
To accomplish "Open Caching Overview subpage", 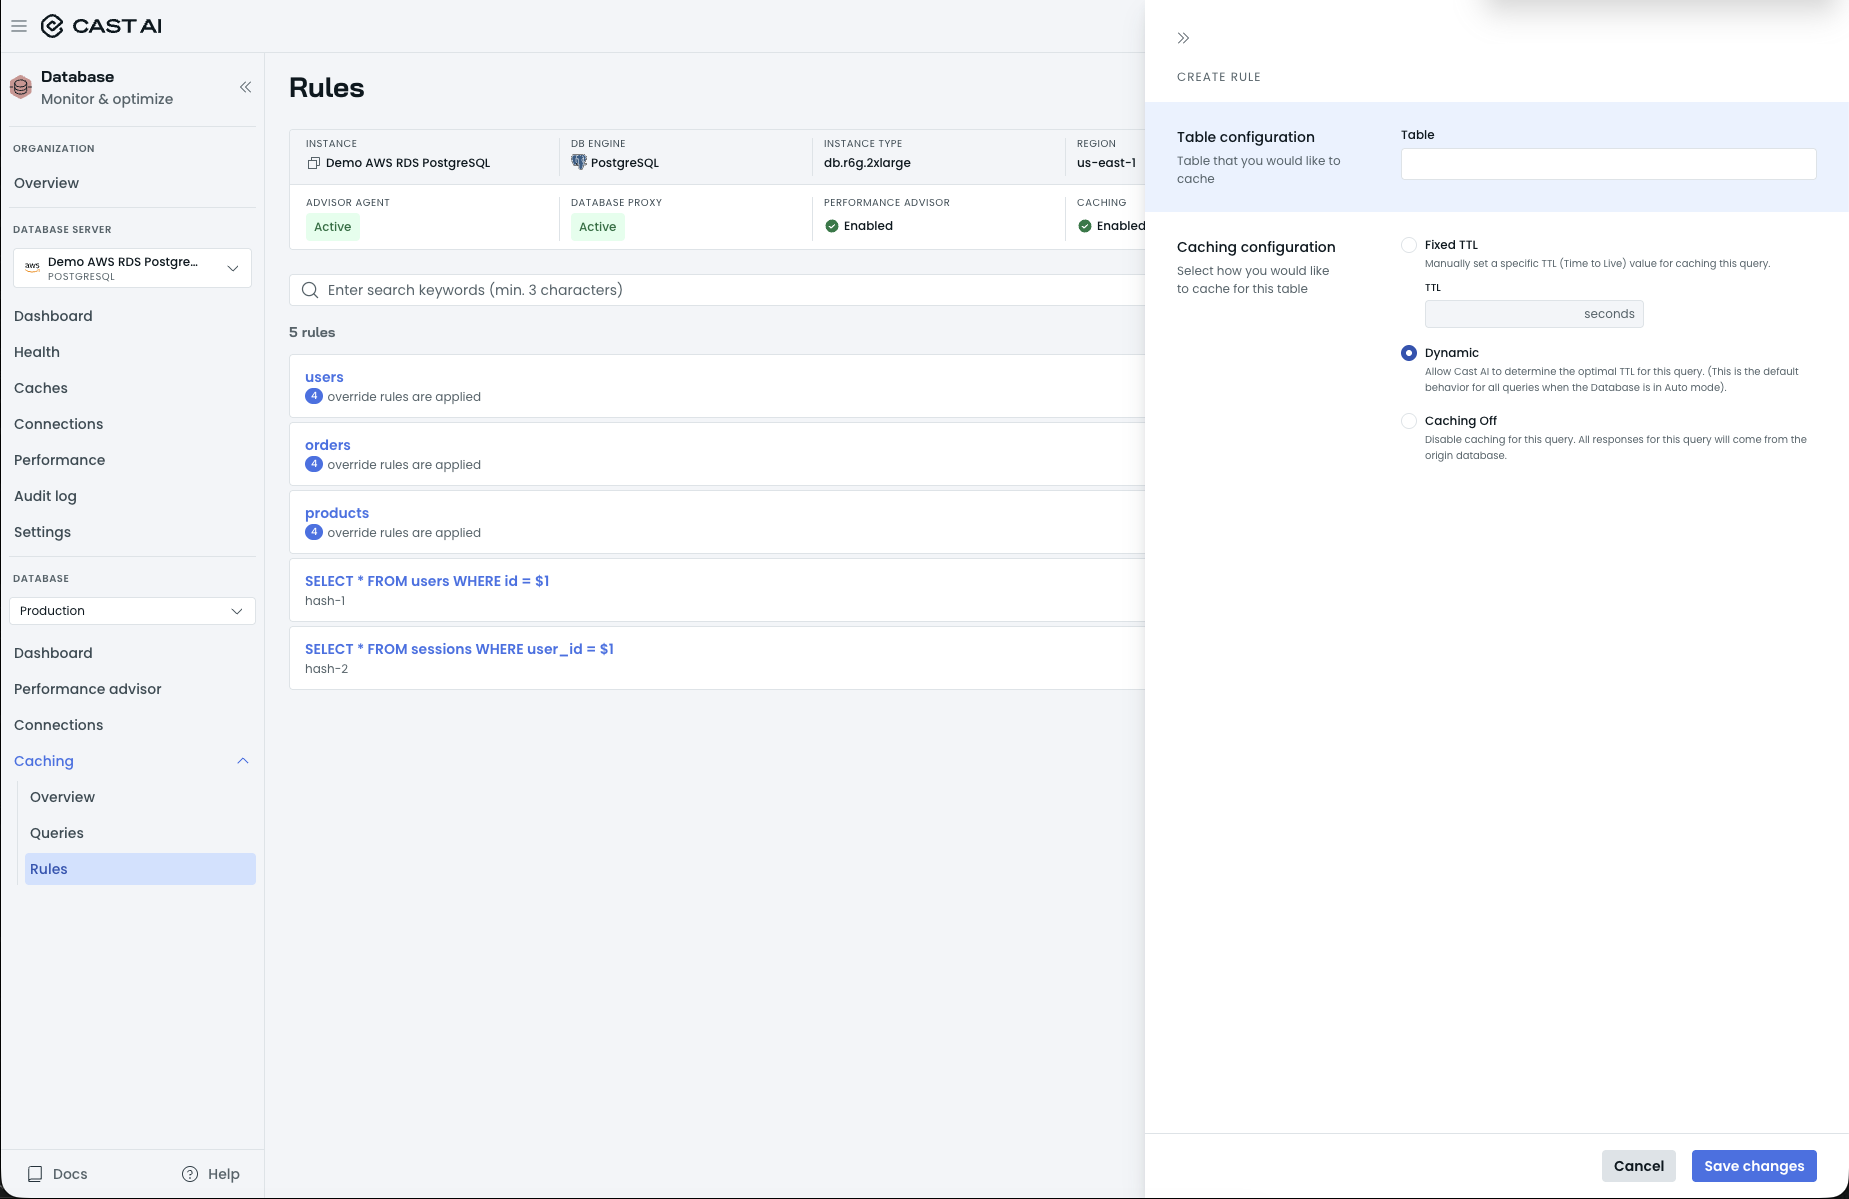I will (x=62, y=797).
